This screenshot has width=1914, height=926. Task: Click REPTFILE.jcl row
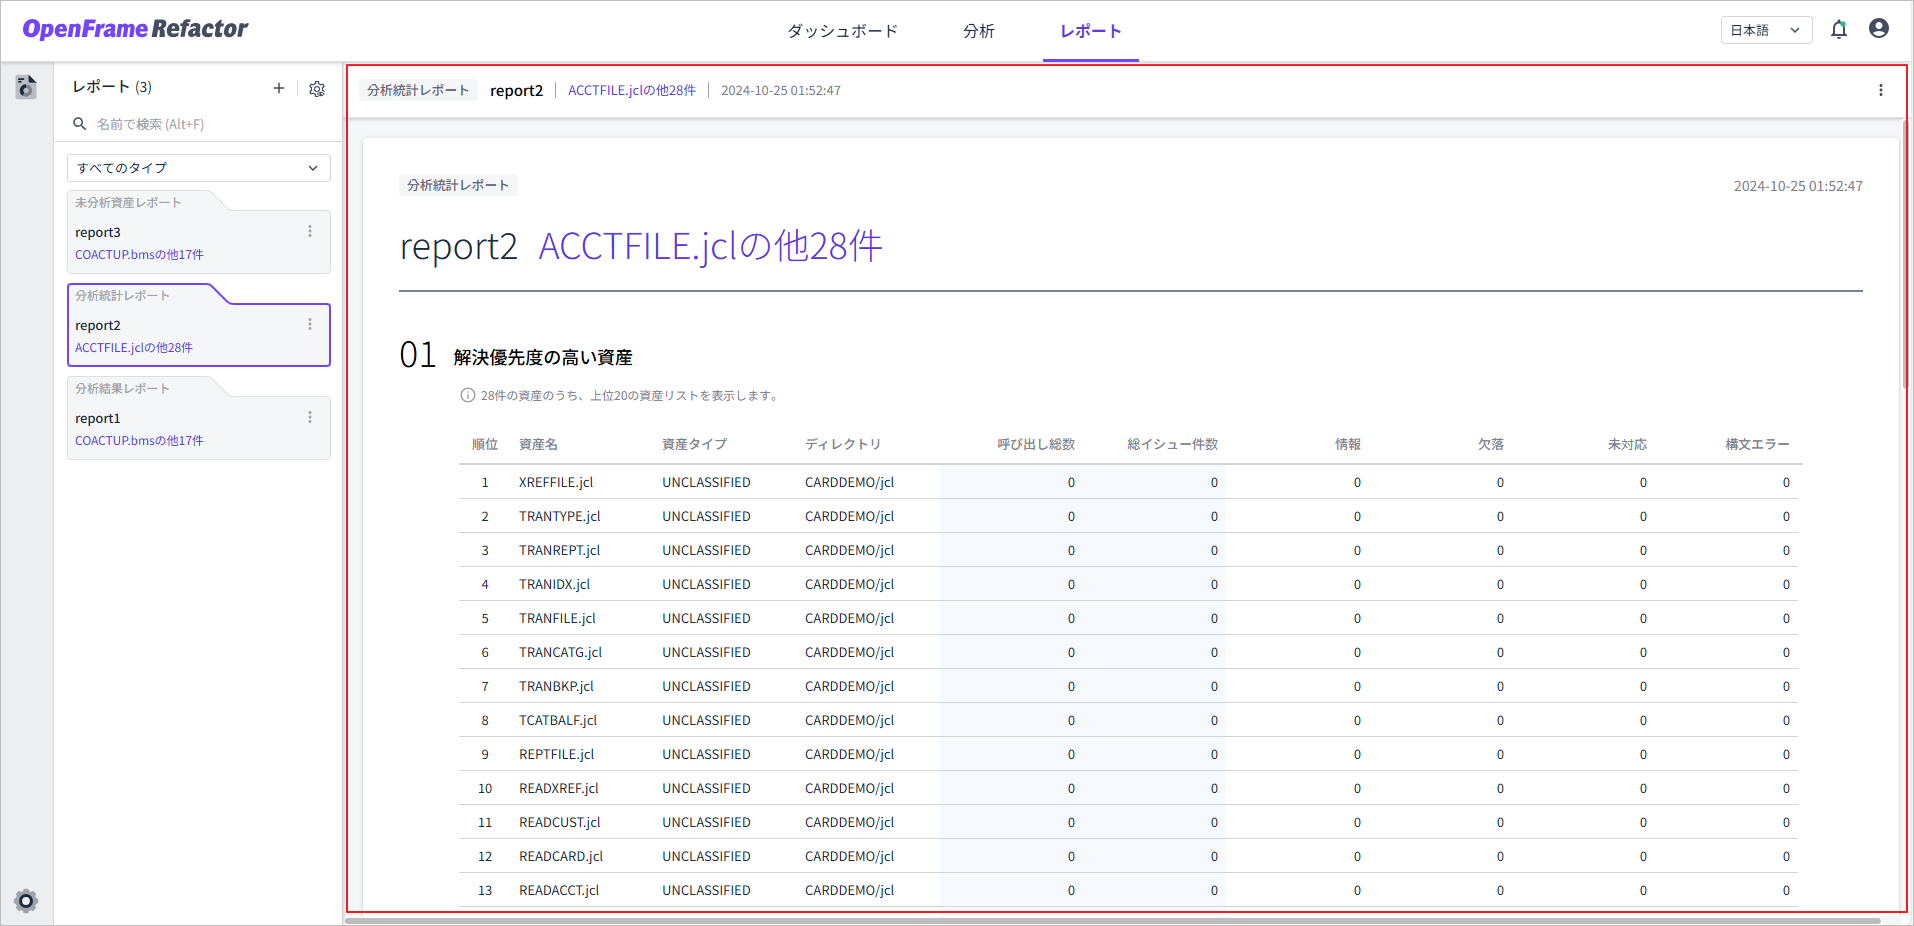tap(1128, 754)
